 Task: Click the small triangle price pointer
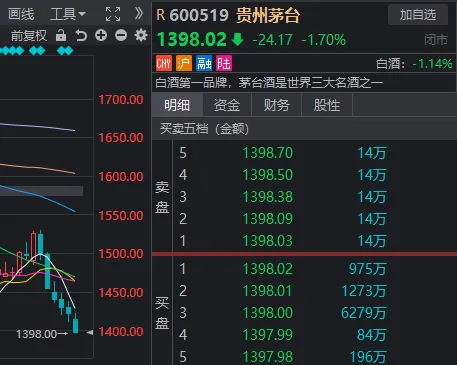pos(89,332)
